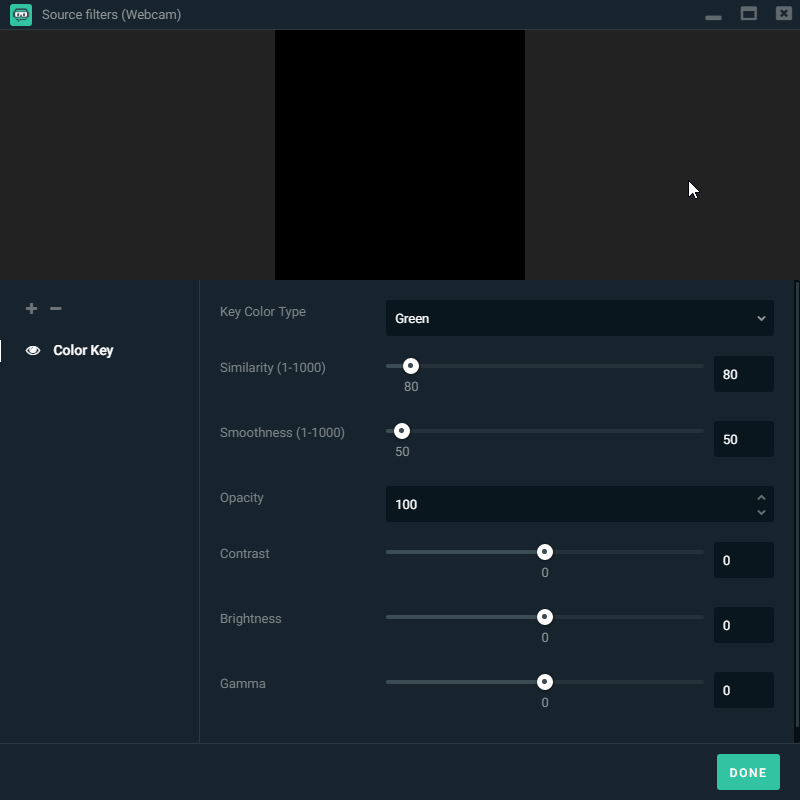Click the Brightness slider handle
800x800 pixels.
click(545, 617)
